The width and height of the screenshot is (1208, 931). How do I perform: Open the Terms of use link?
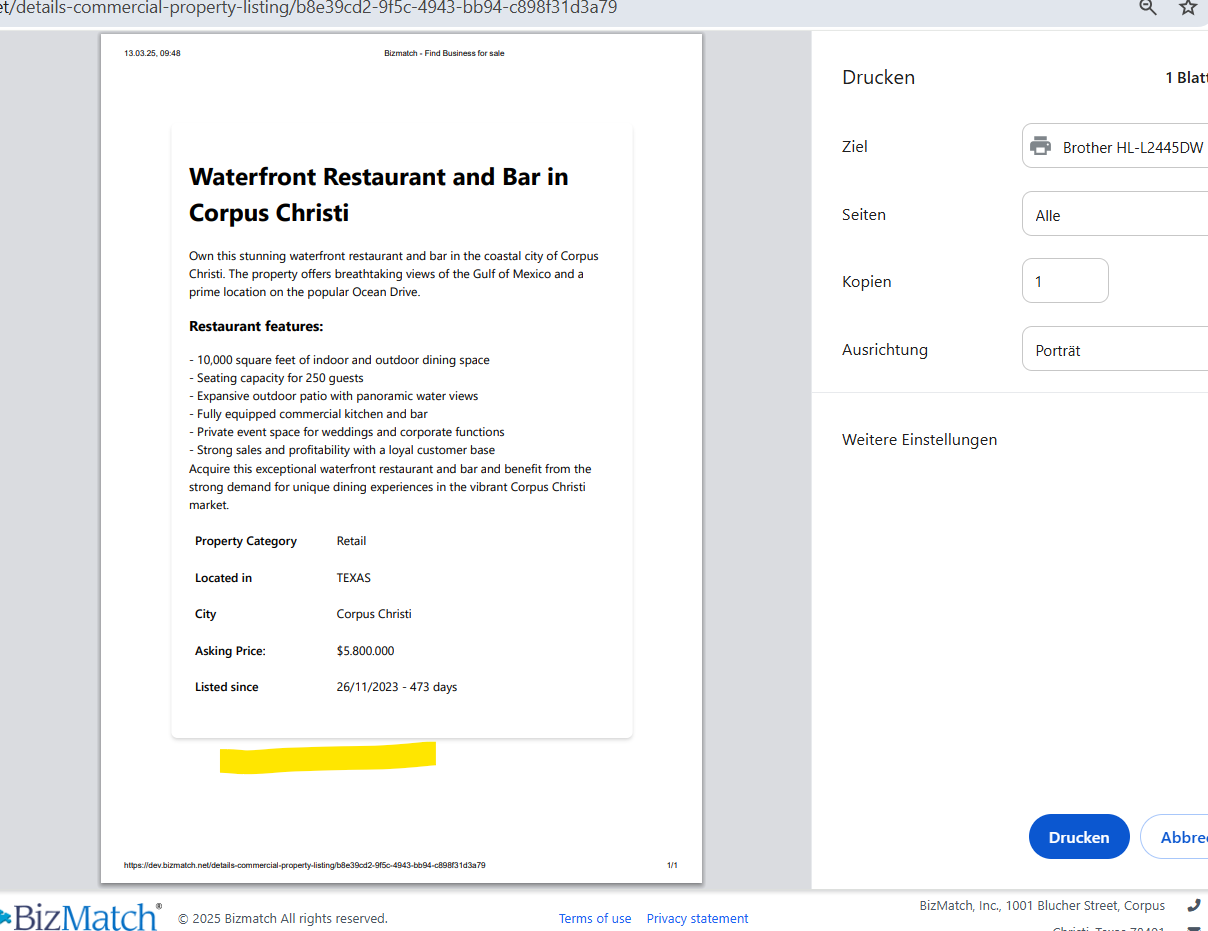click(594, 918)
